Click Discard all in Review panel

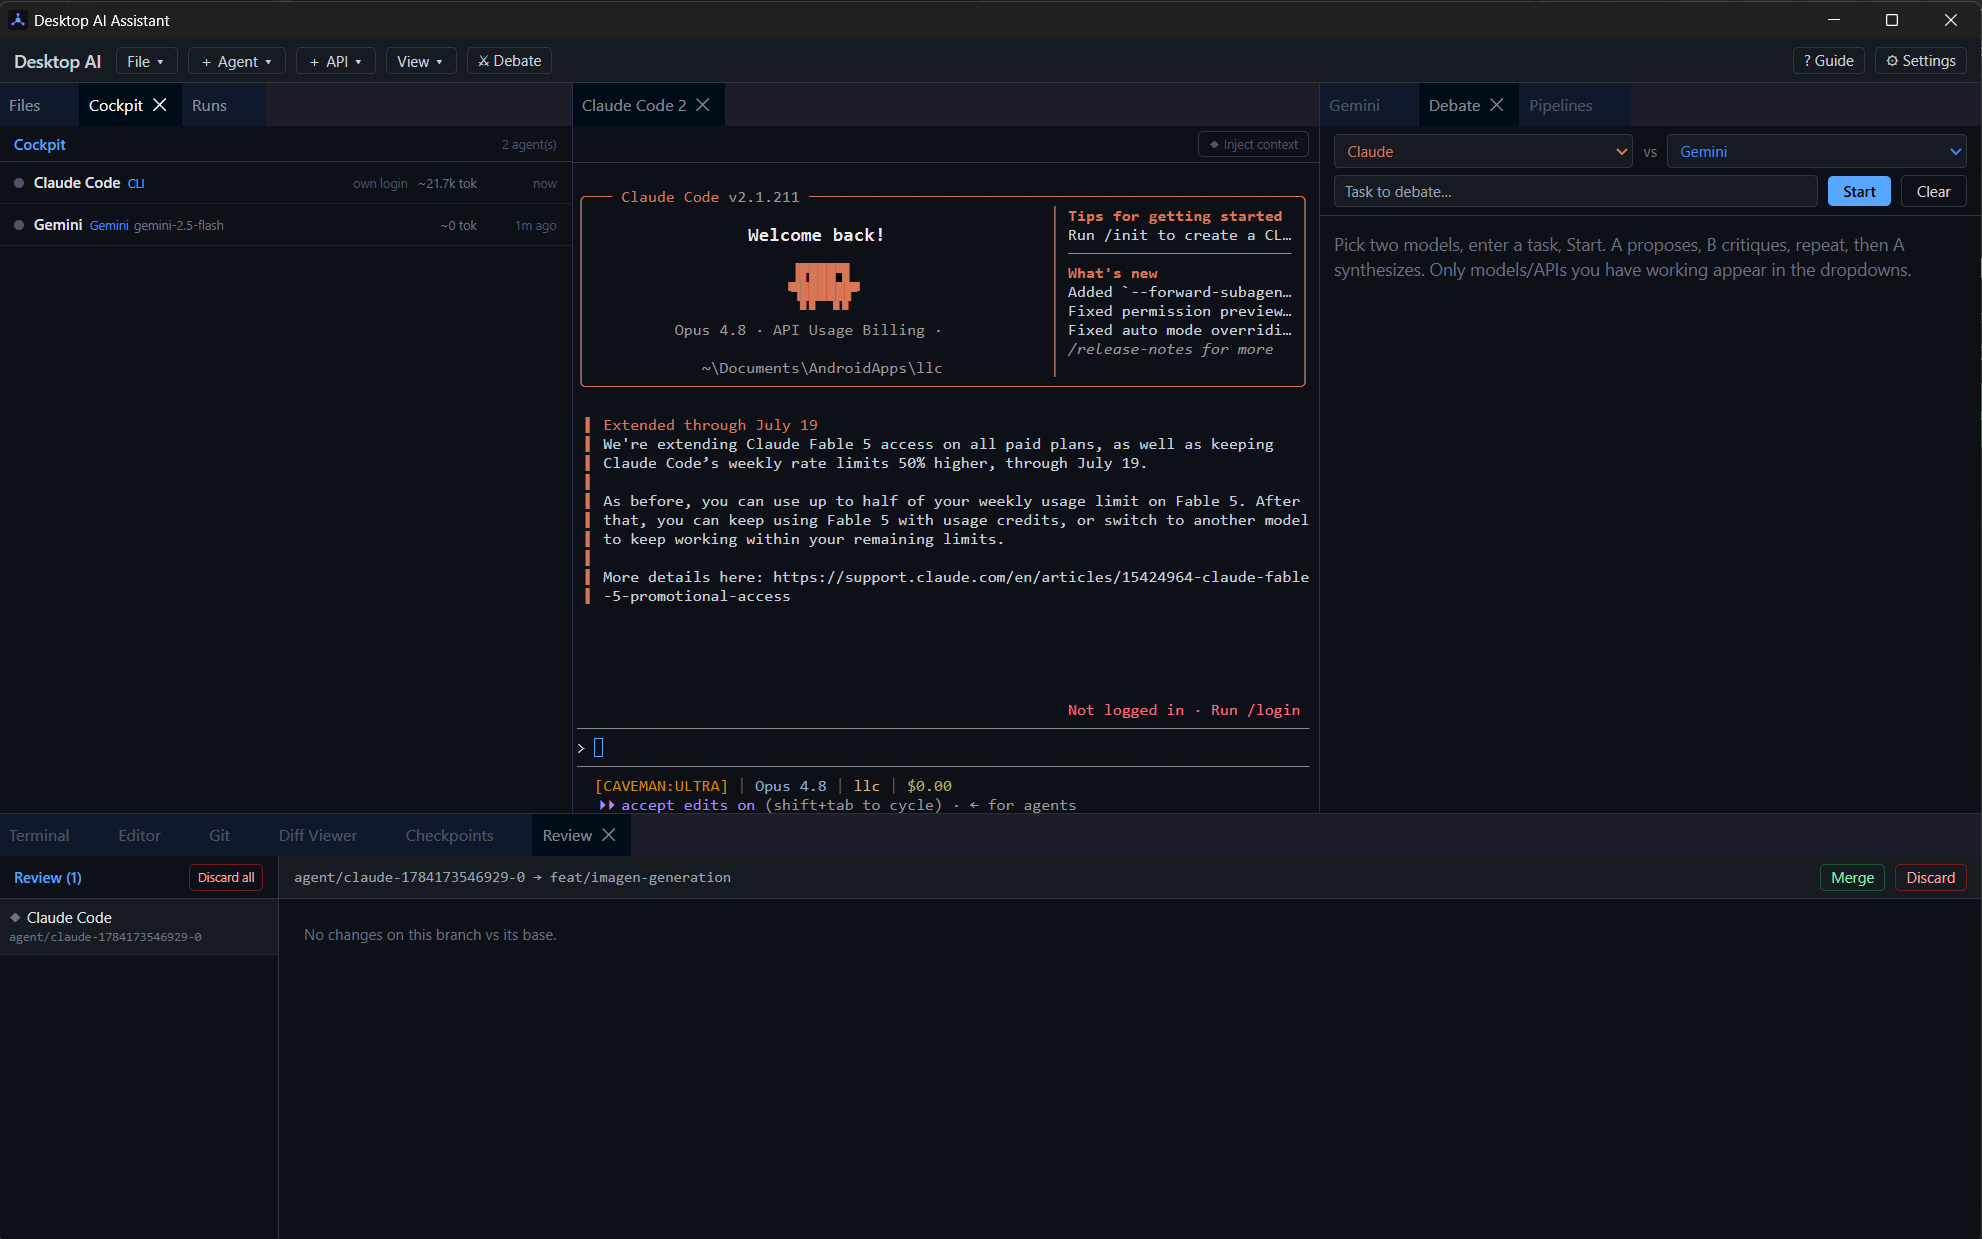226,877
